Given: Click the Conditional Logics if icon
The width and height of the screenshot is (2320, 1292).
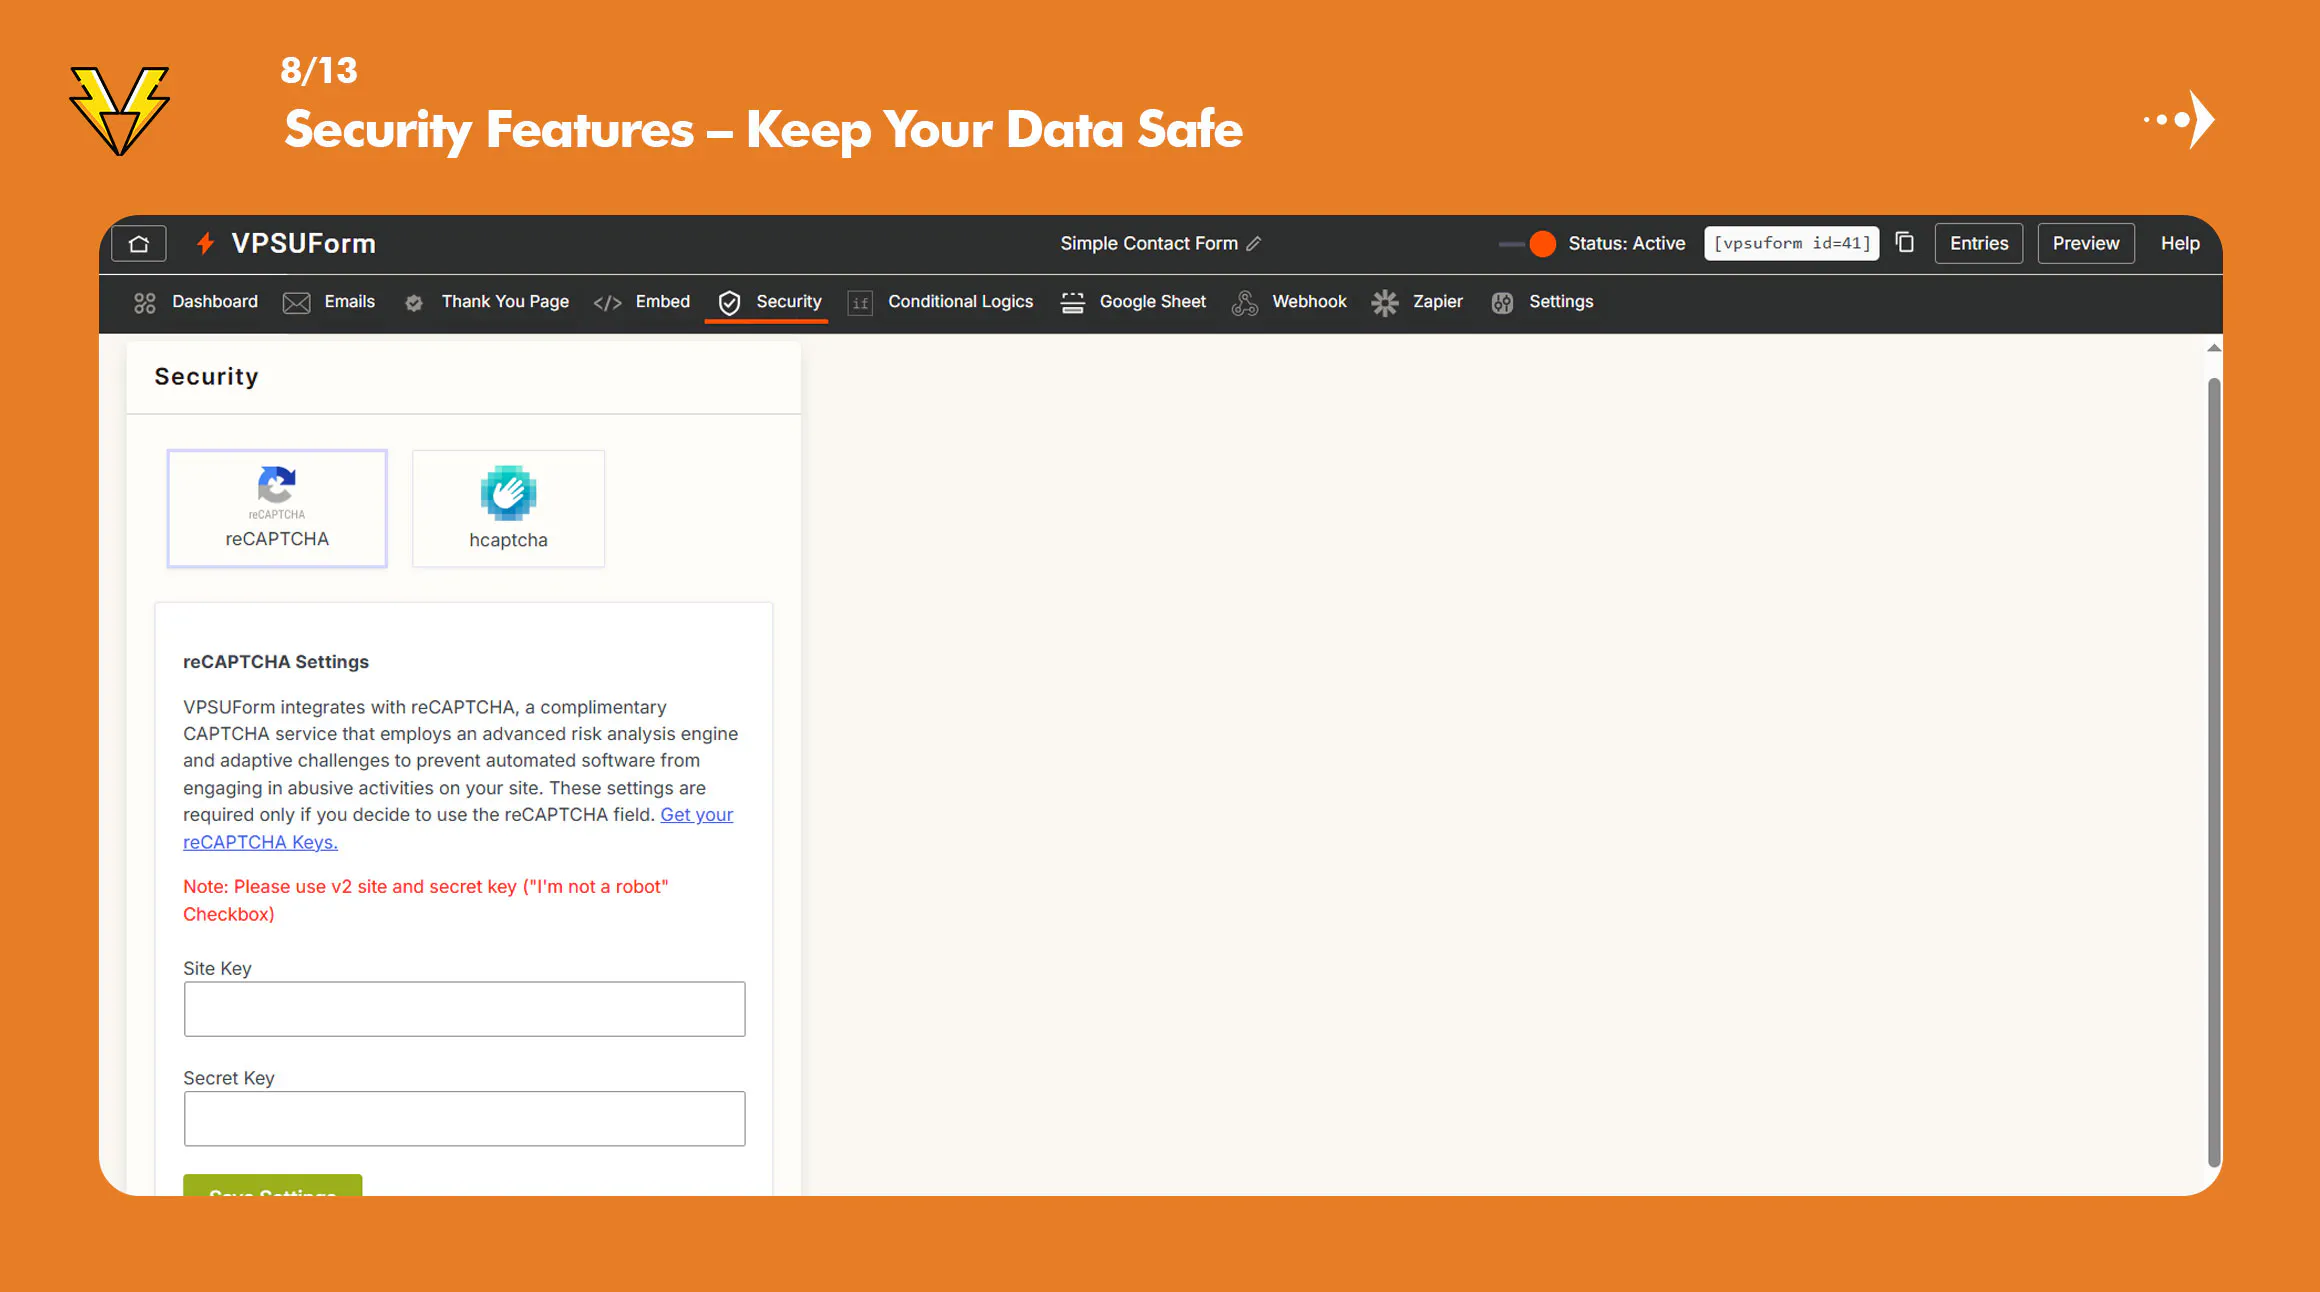Looking at the screenshot, I should pyautogui.click(x=860, y=303).
